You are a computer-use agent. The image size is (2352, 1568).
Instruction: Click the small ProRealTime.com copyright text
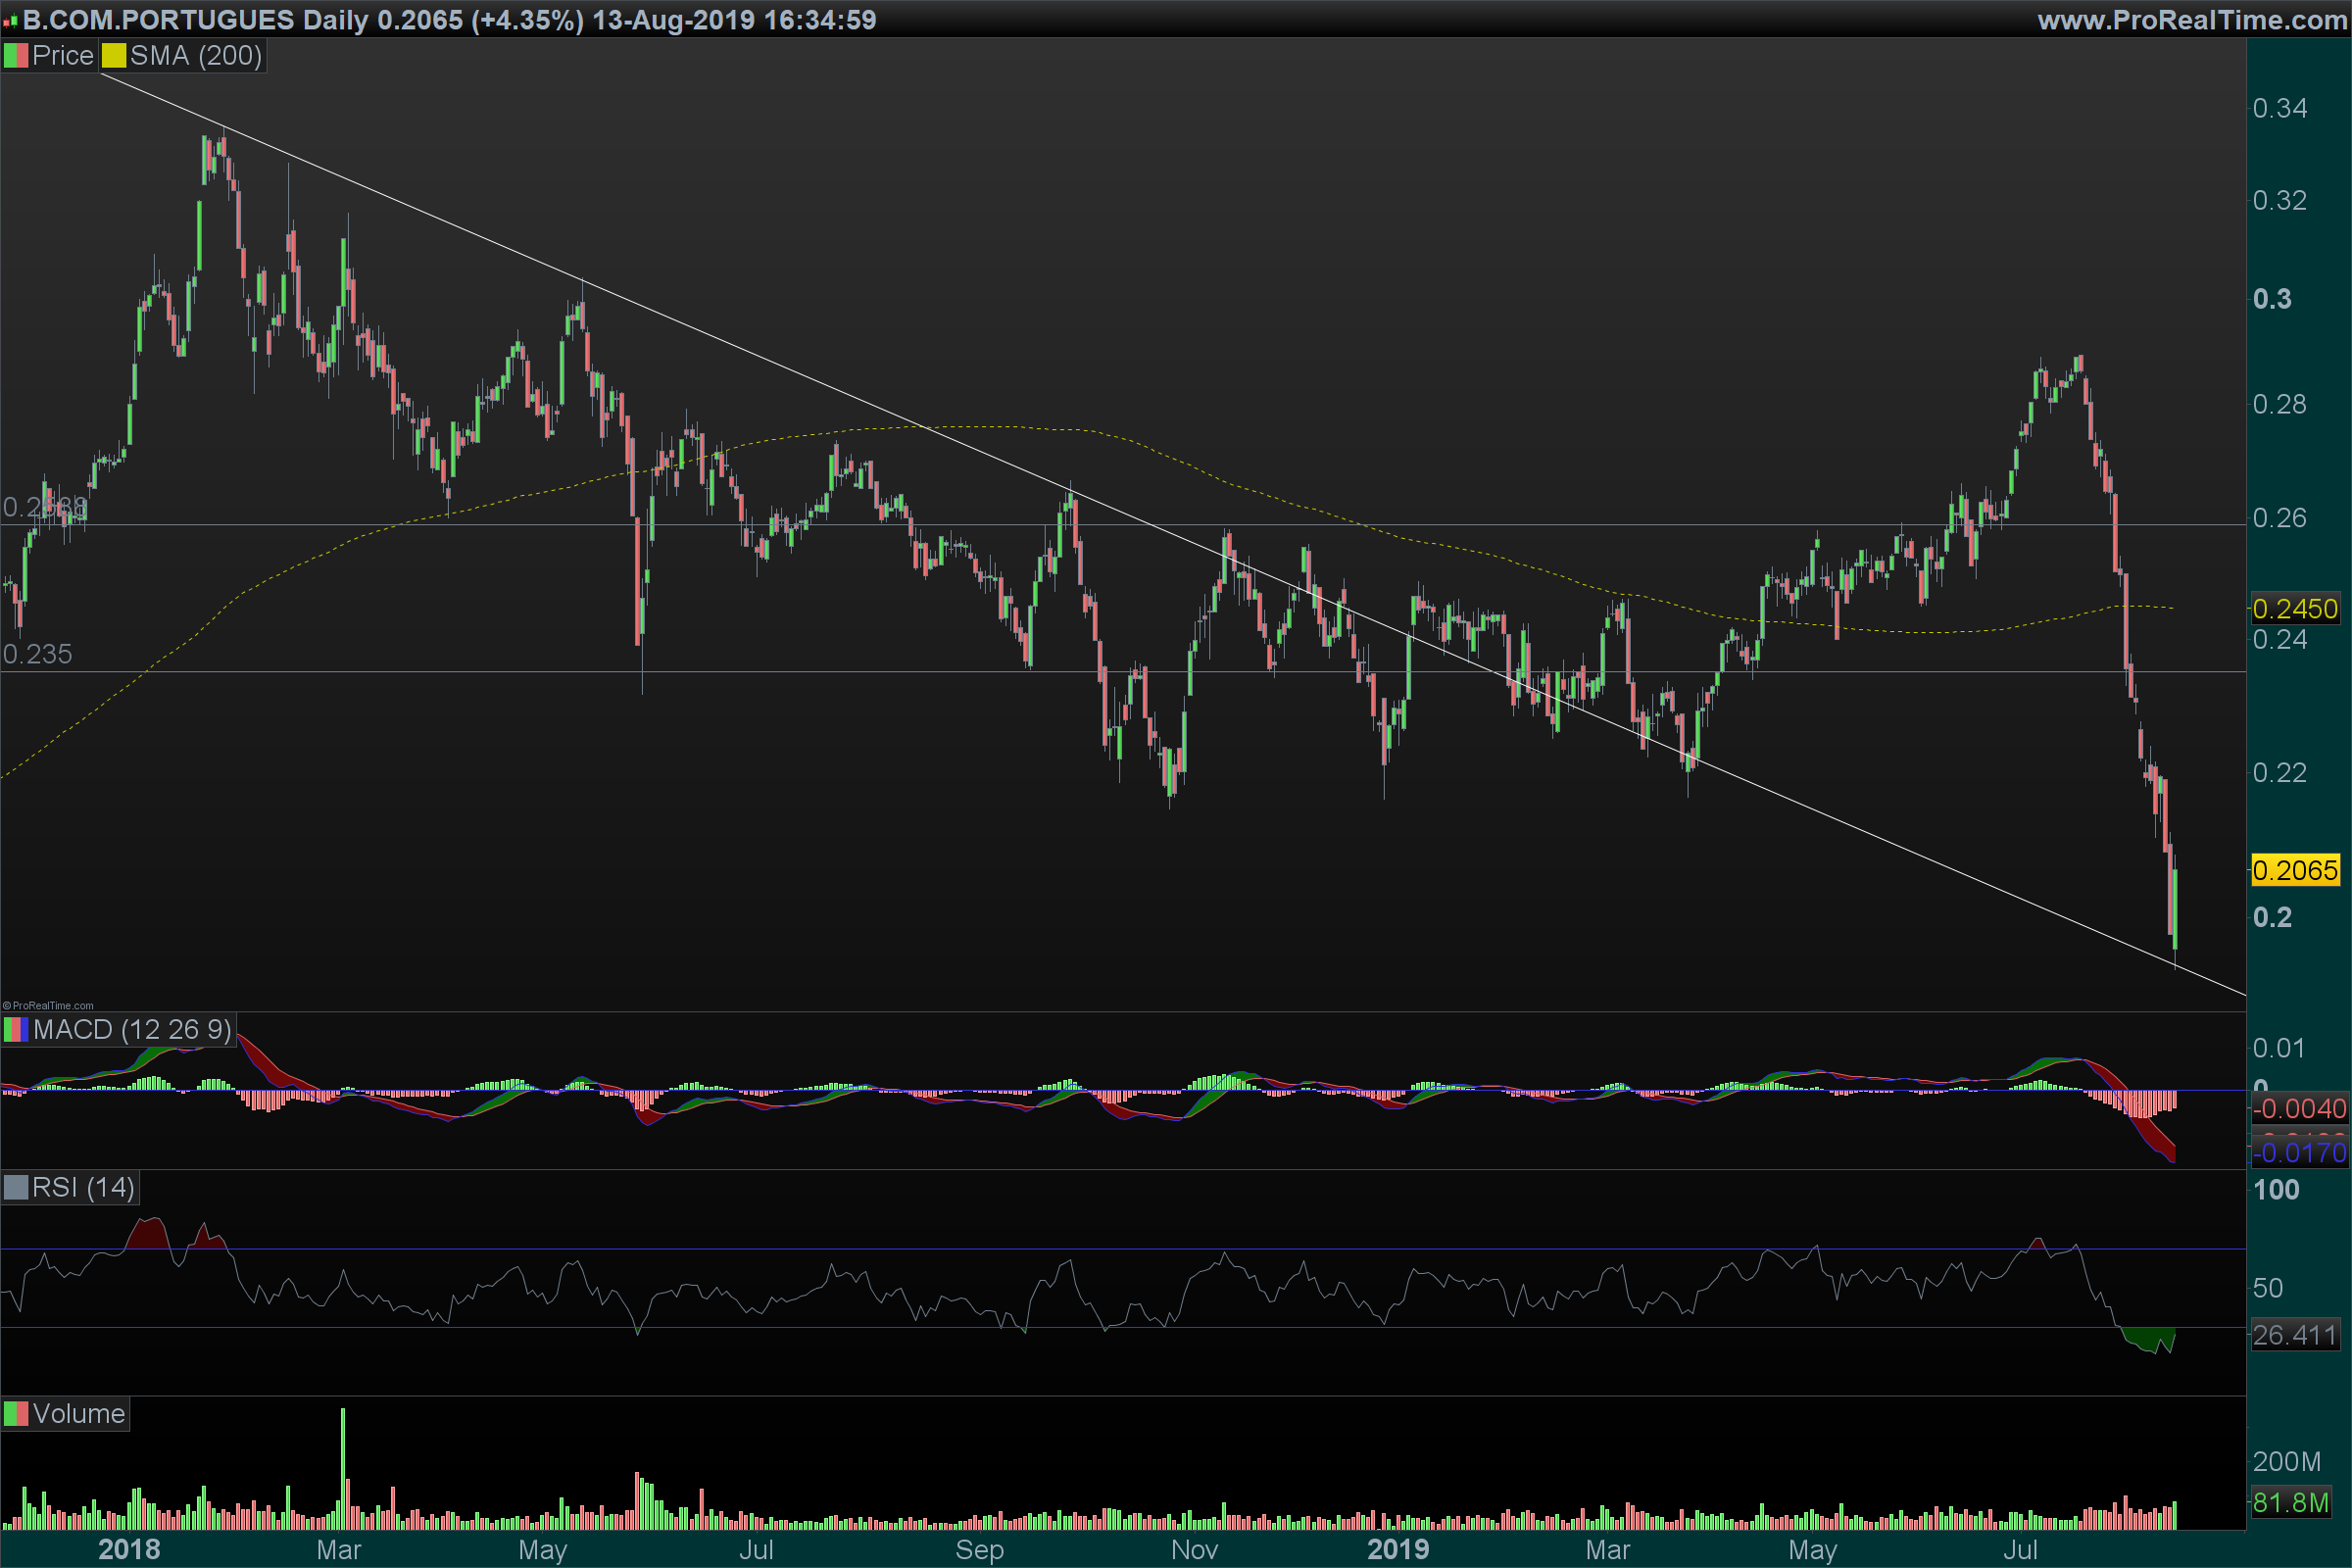[x=48, y=1006]
